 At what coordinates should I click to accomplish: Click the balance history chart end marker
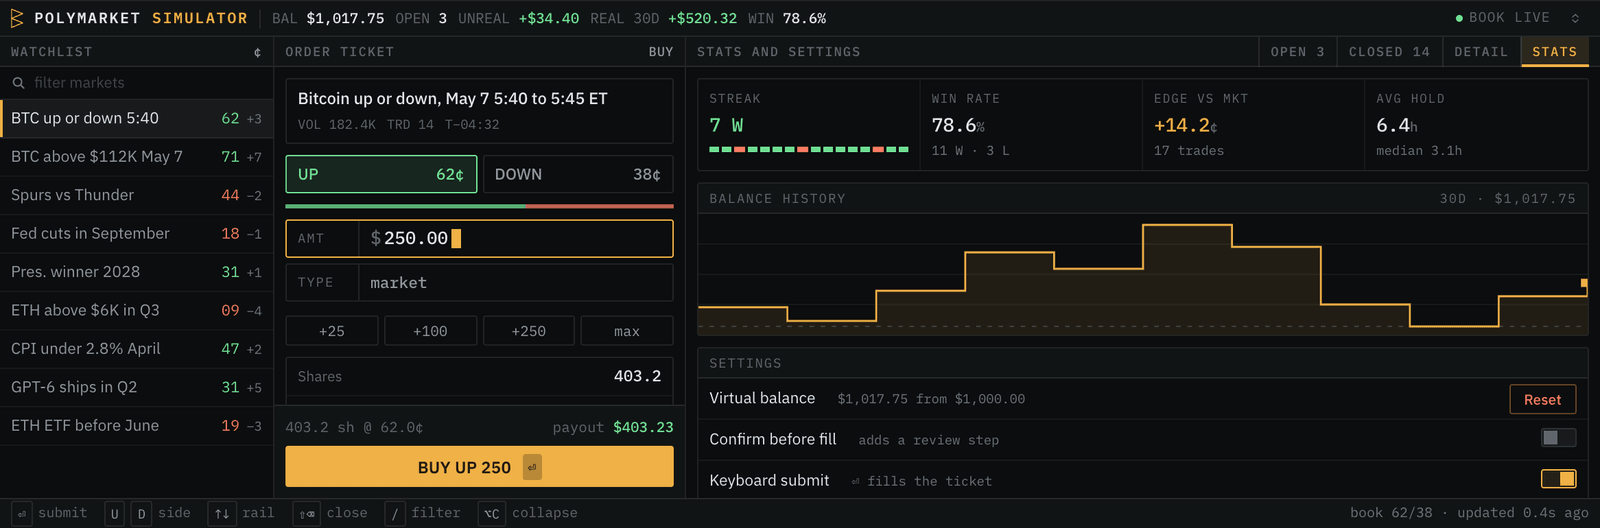[1584, 284]
